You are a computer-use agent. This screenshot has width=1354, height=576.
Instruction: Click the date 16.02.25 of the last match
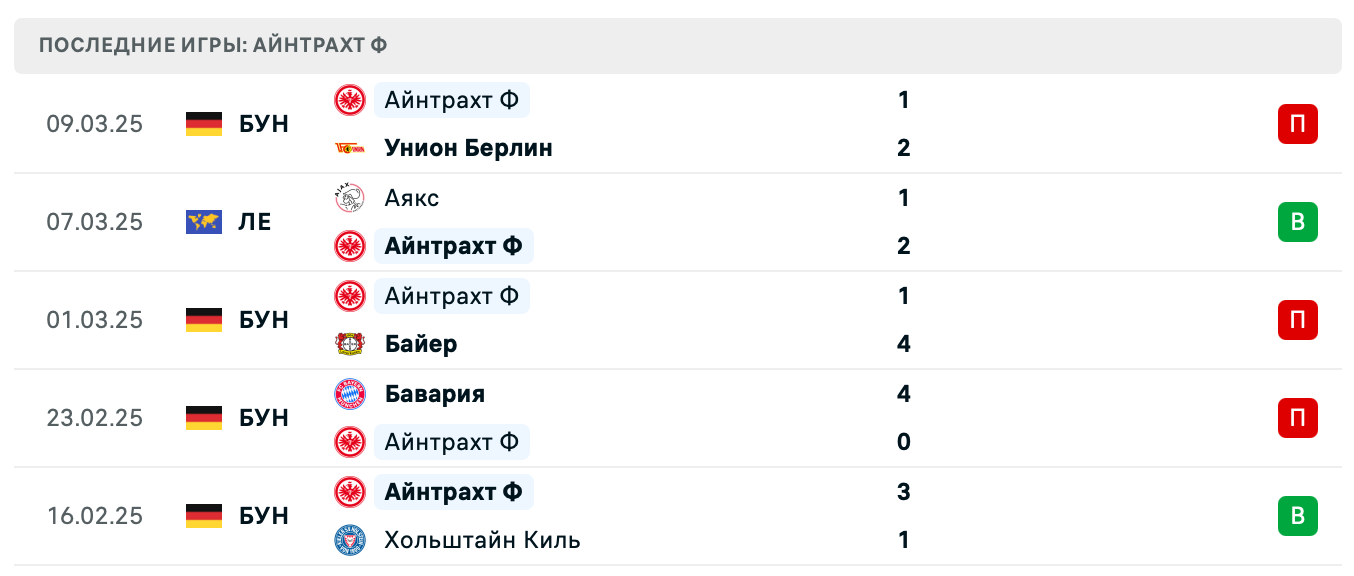(95, 516)
